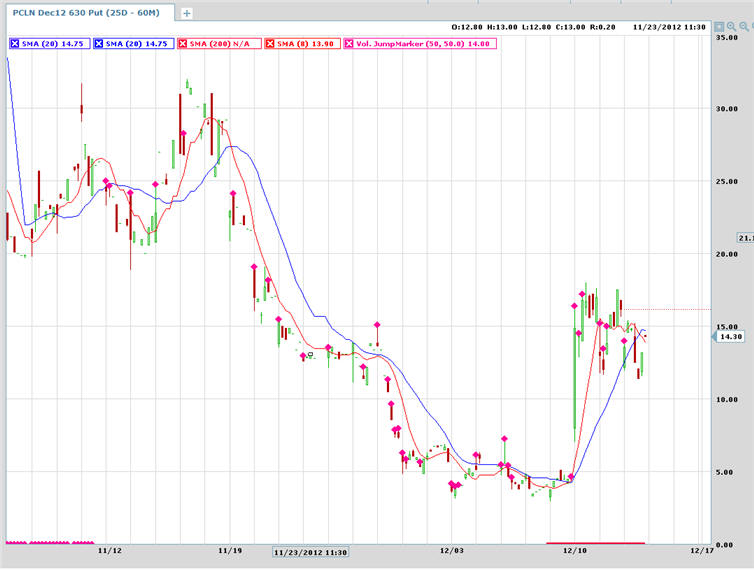Click the 14.30 current price tag on the price axis

point(730,337)
